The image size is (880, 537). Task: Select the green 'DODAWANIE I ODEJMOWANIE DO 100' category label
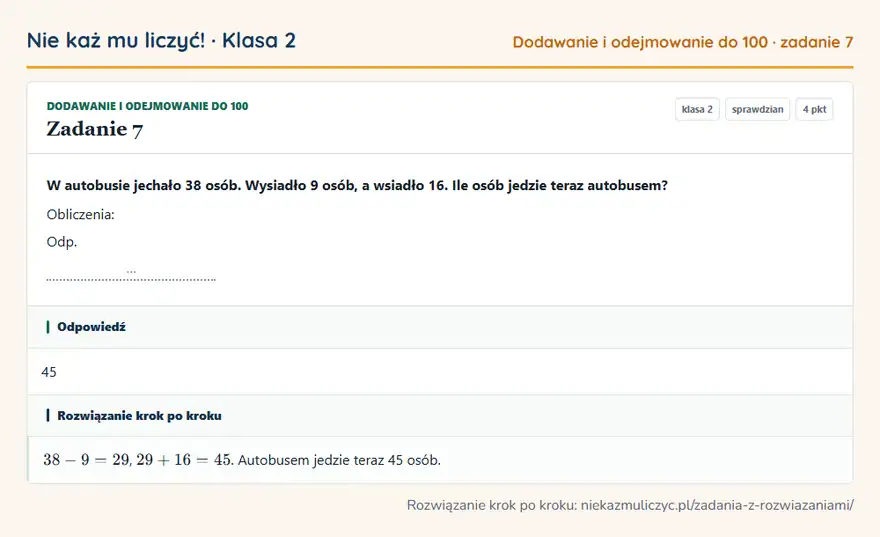point(147,106)
